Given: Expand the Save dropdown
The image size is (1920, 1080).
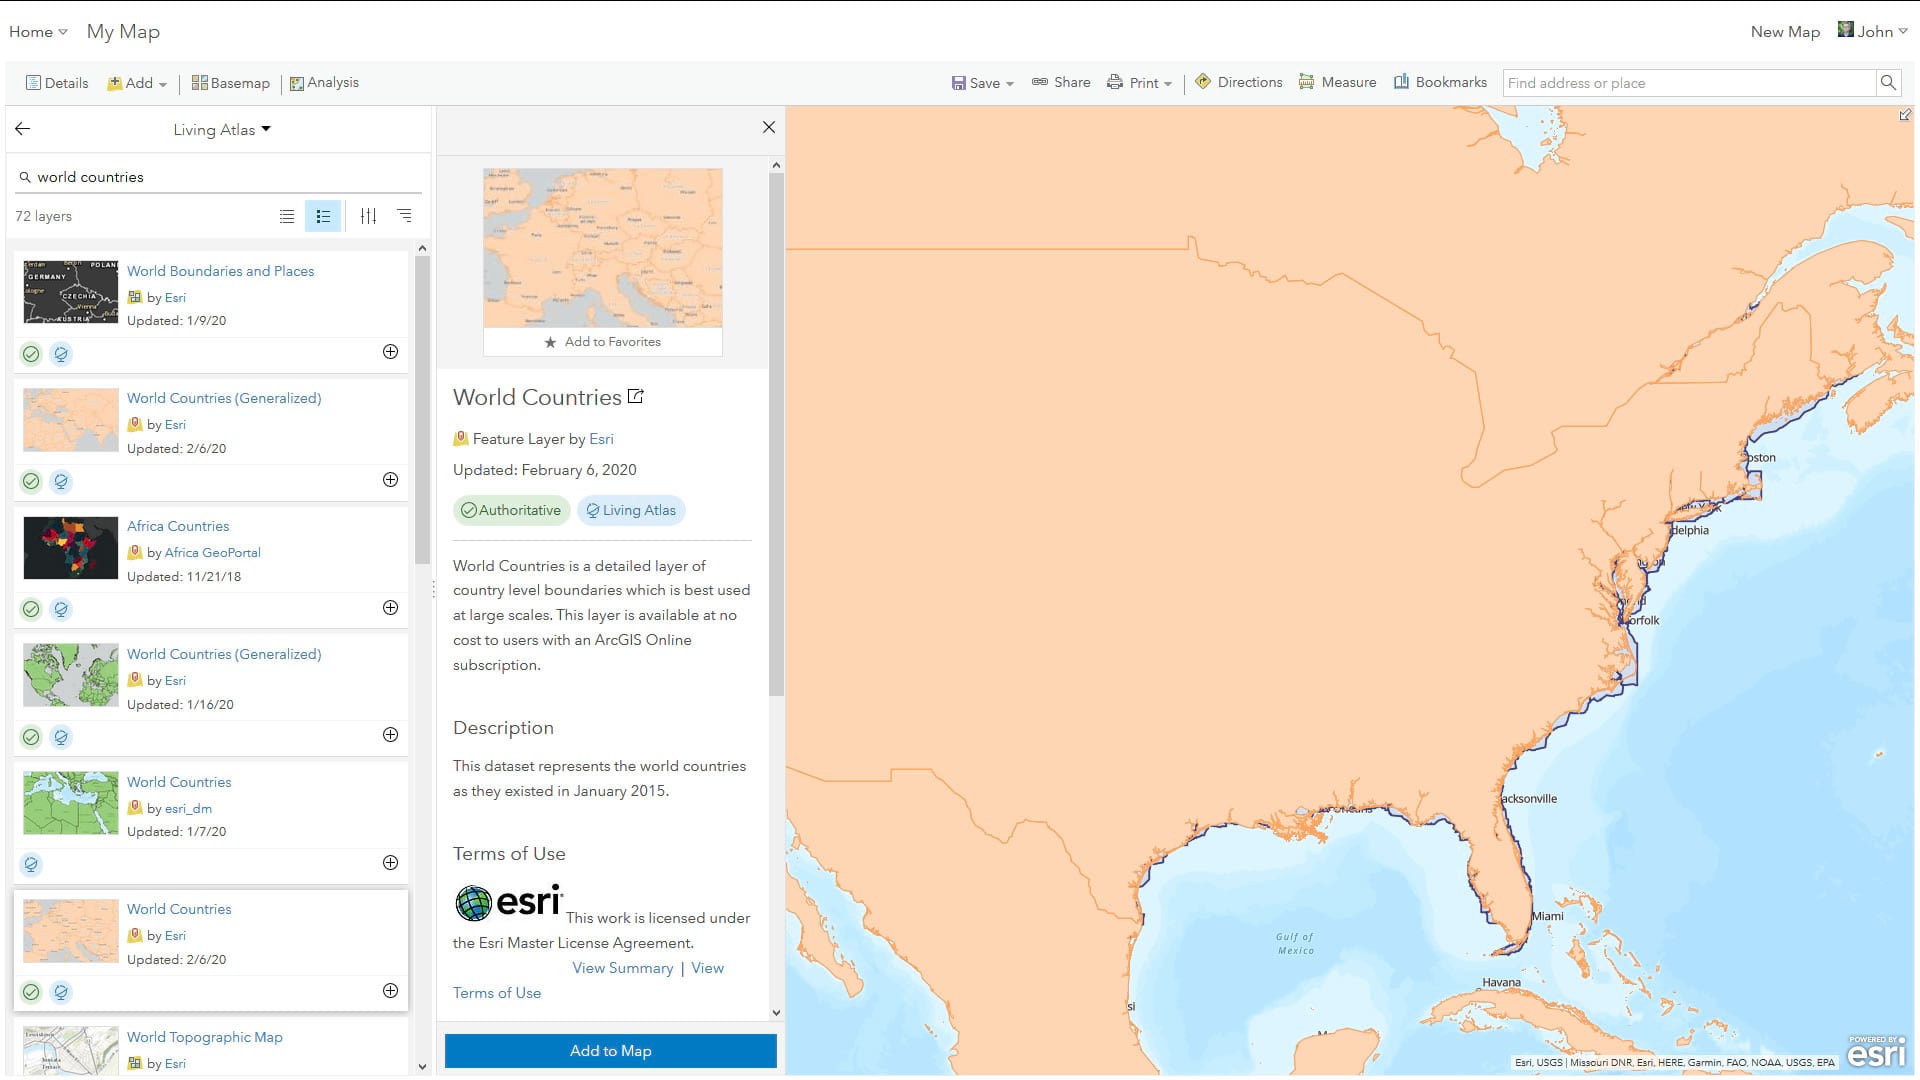Looking at the screenshot, I should tap(982, 83).
